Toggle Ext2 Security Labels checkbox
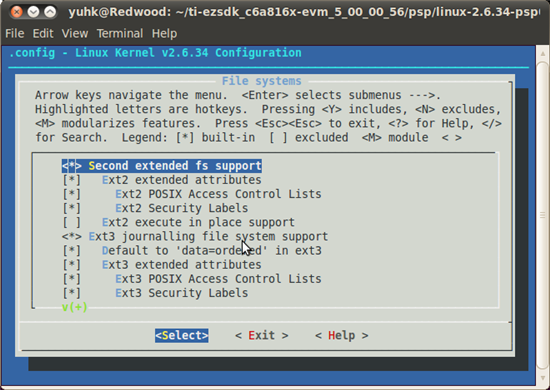 coord(155,208)
